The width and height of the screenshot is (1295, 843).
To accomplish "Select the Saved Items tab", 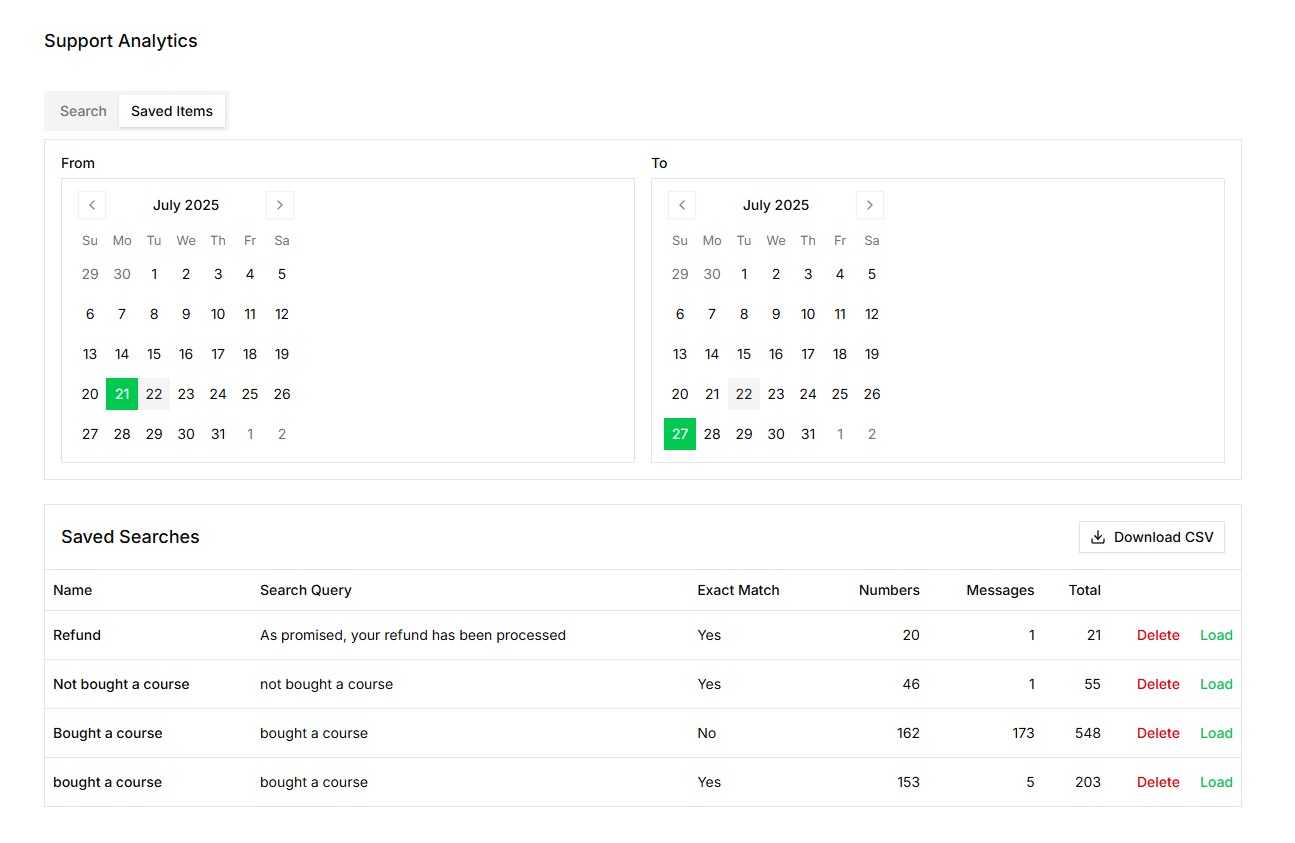I will click(172, 111).
